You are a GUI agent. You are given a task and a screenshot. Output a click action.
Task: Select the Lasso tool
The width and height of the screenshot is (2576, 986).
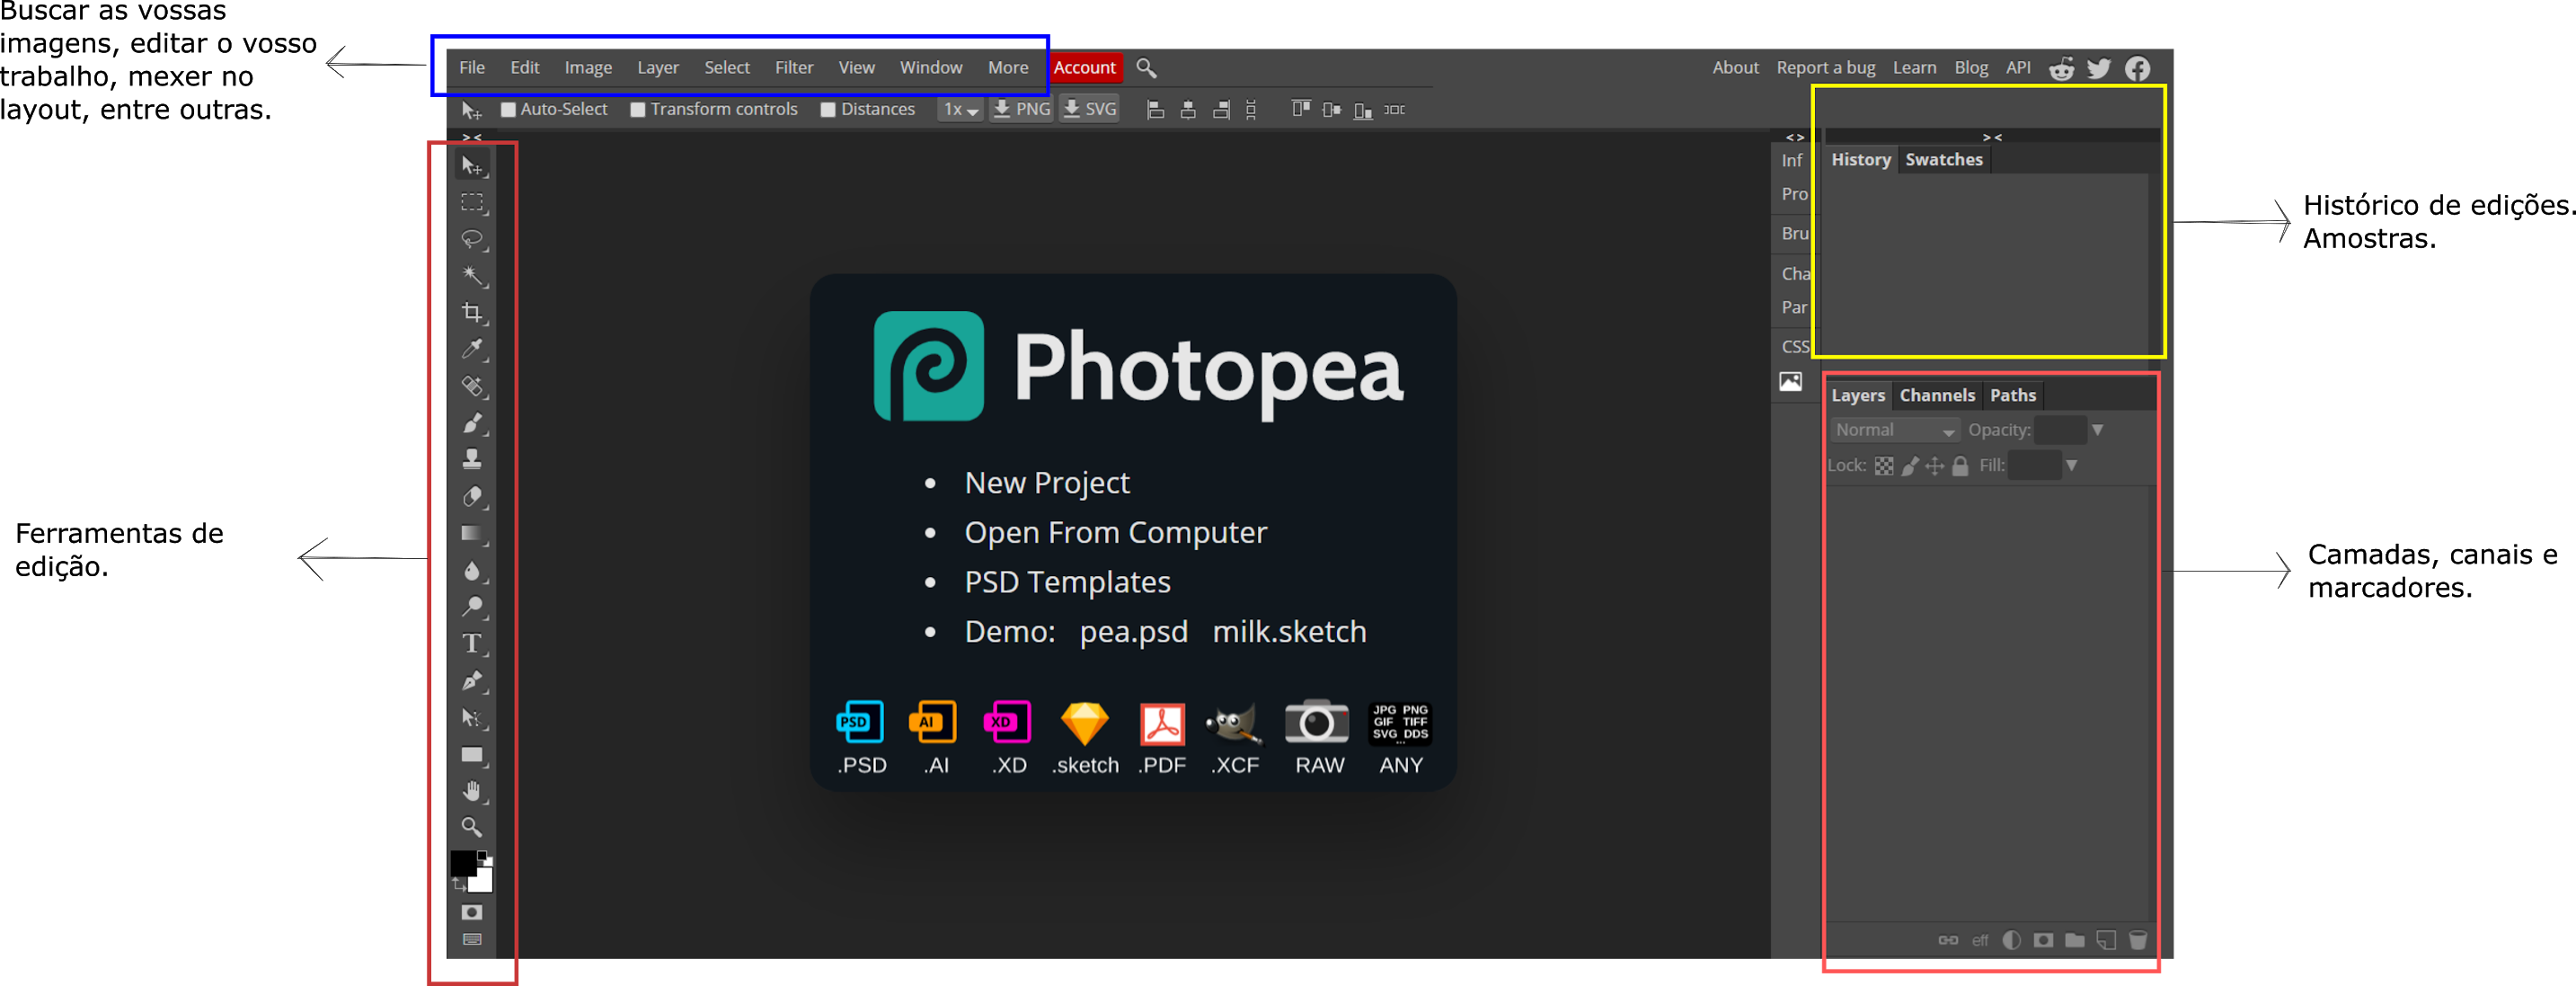point(473,240)
